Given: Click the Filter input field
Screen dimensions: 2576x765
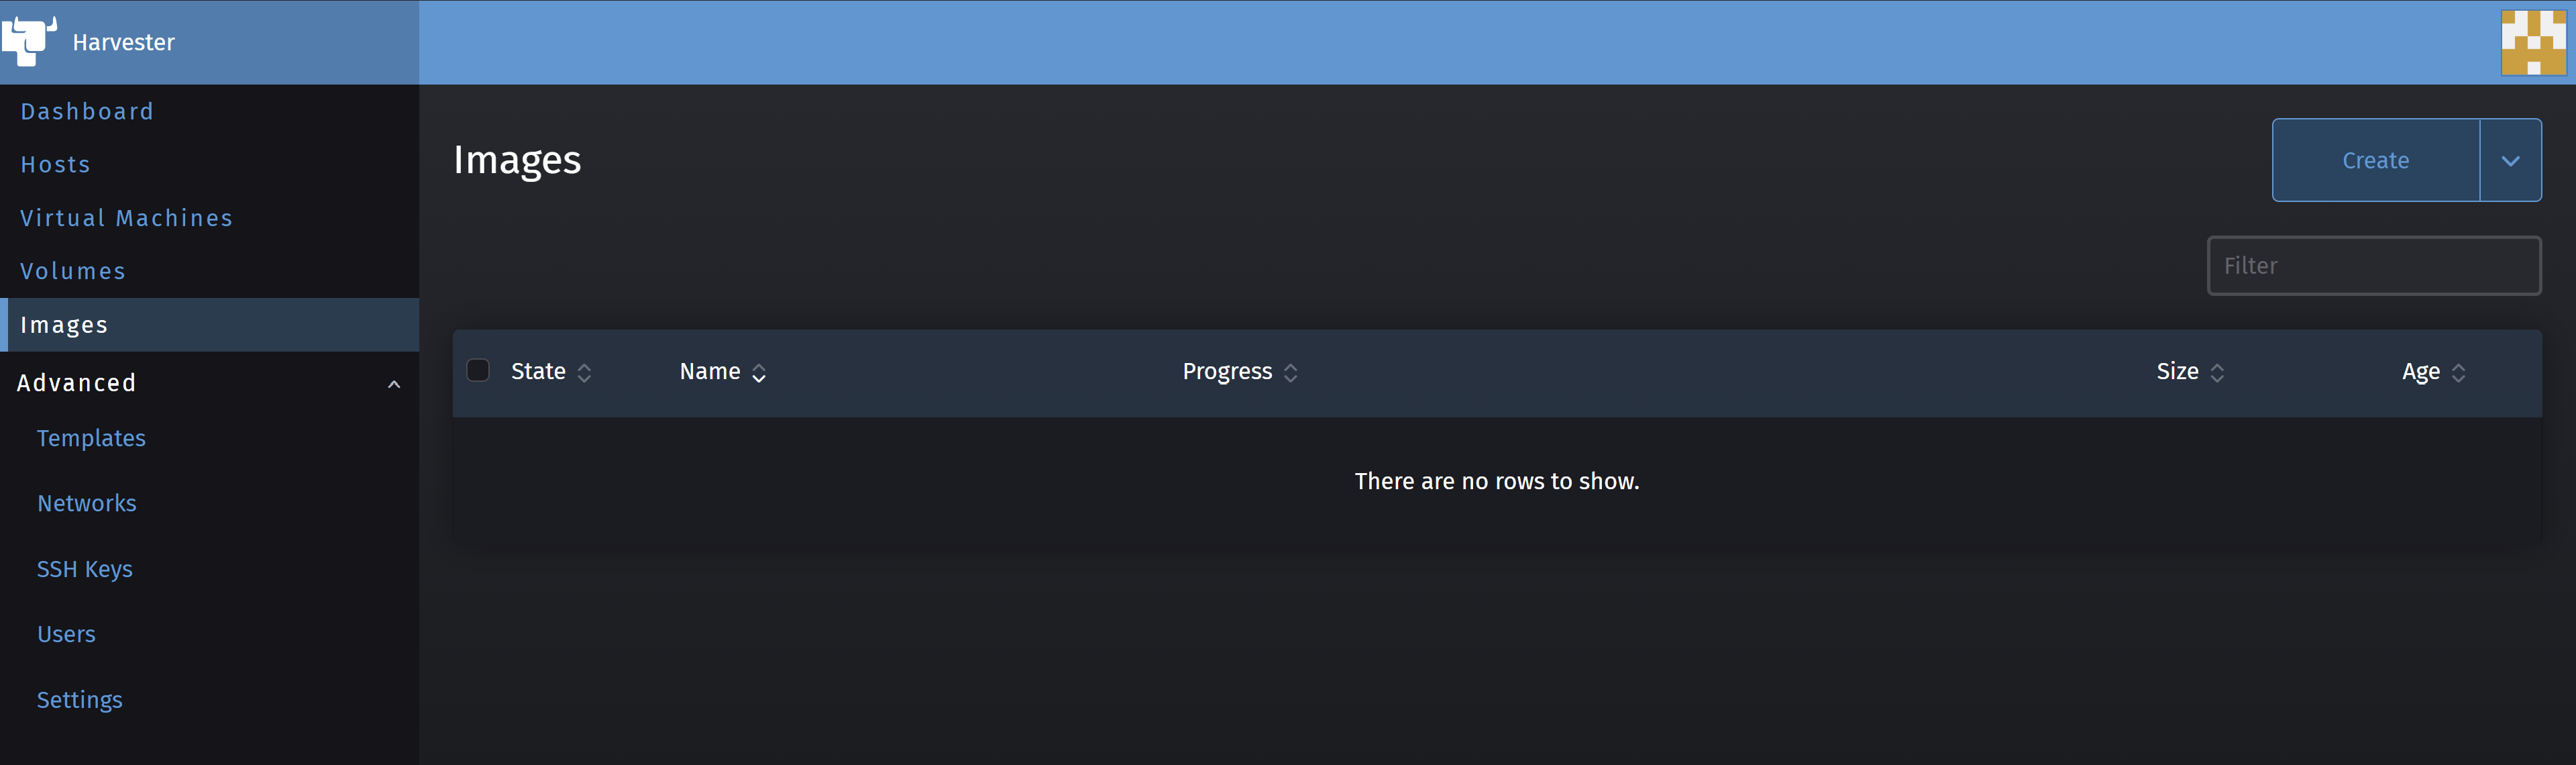Looking at the screenshot, I should (x=2374, y=266).
